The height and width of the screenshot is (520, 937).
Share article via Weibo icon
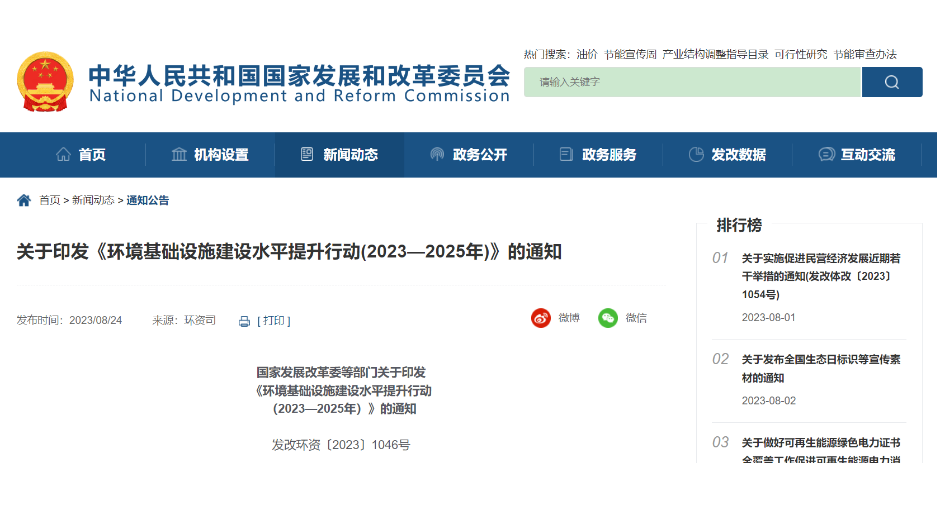541,318
